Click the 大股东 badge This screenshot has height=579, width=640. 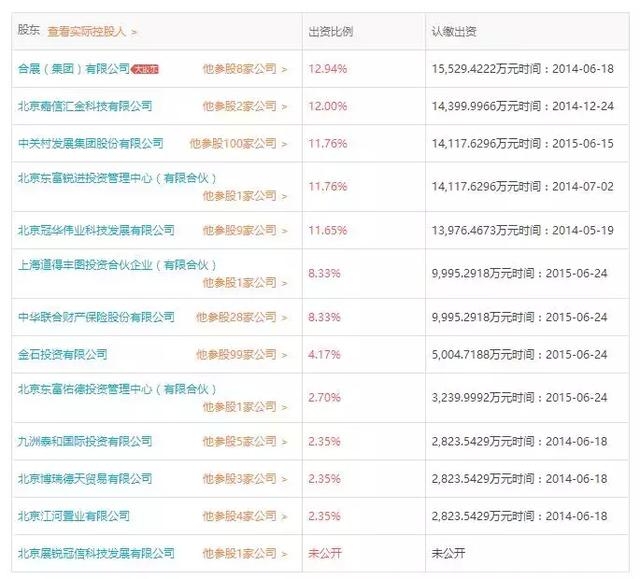click(144, 69)
